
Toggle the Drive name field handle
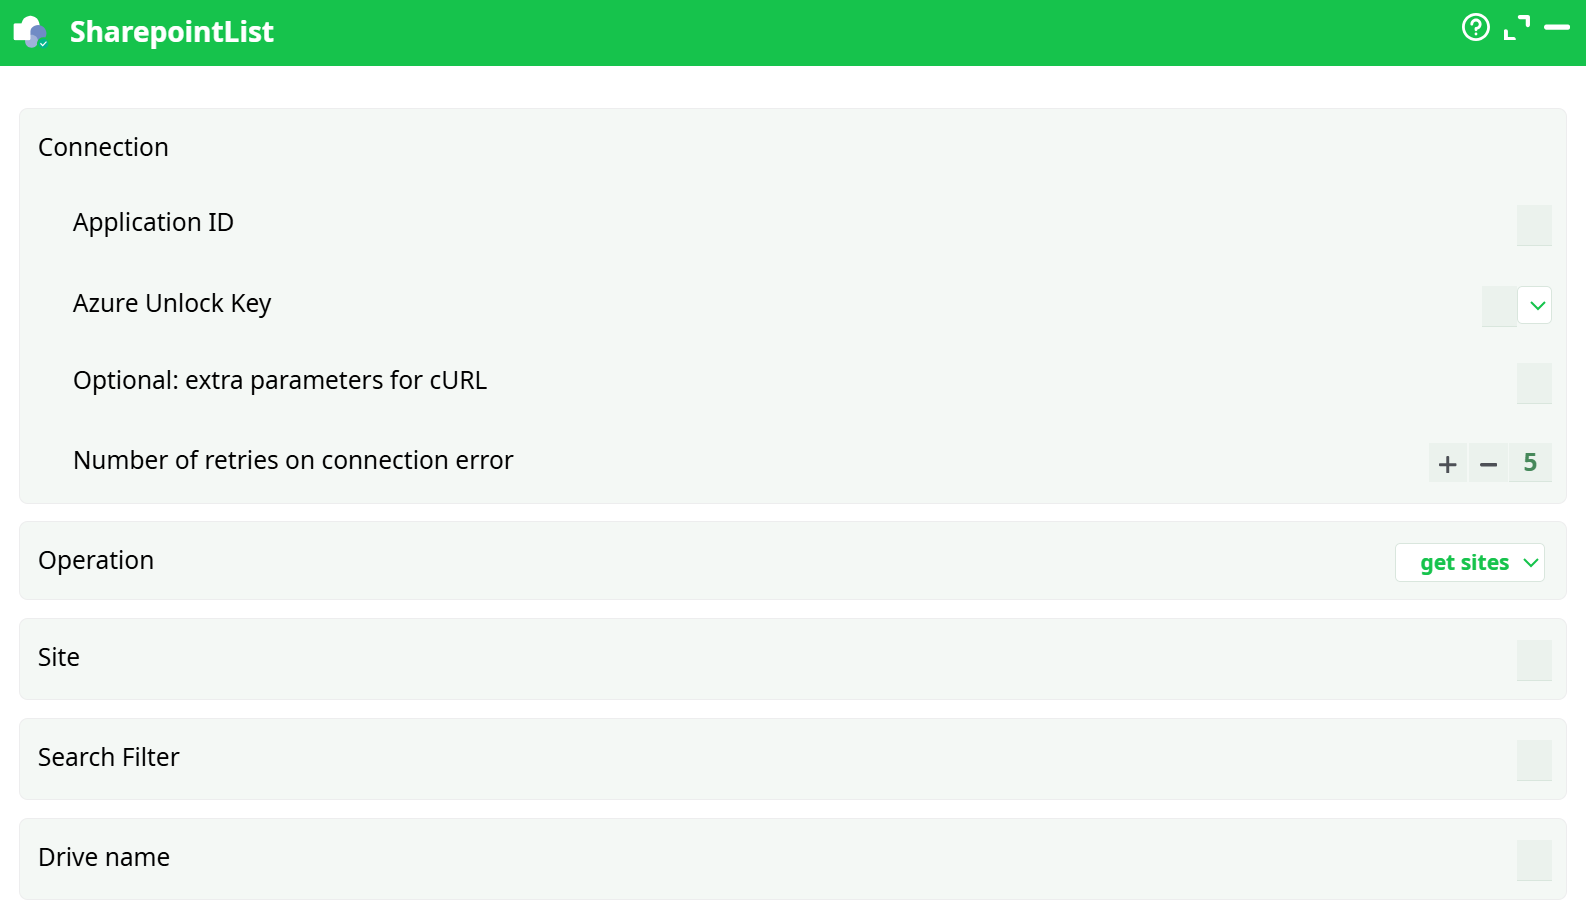(x=1533, y=859)
